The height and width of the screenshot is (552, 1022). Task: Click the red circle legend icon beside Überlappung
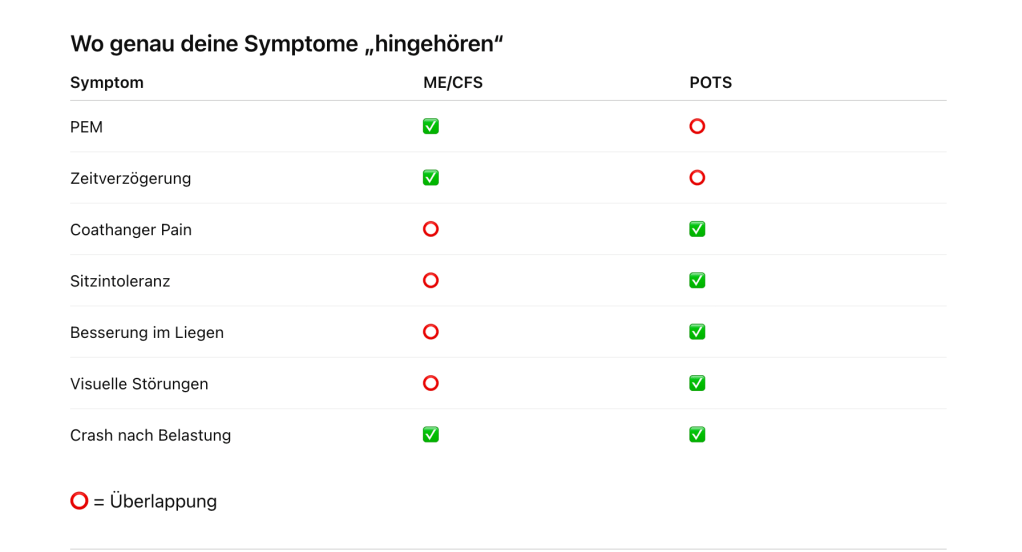coord(79,500)
